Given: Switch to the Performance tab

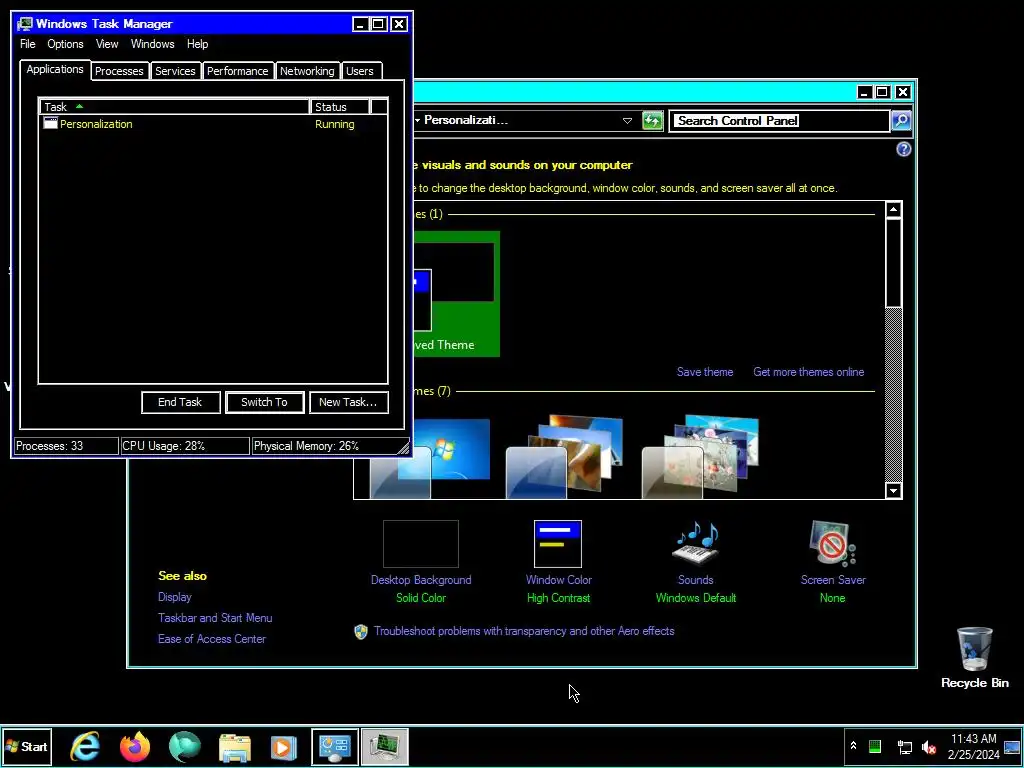Looking at the screenshot, I should coord(238,71).
